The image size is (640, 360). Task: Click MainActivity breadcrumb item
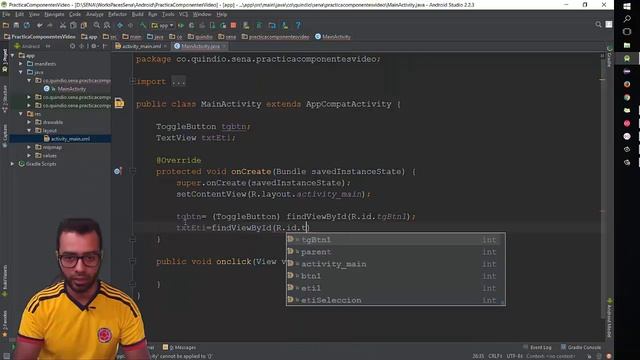pos(333,37)
